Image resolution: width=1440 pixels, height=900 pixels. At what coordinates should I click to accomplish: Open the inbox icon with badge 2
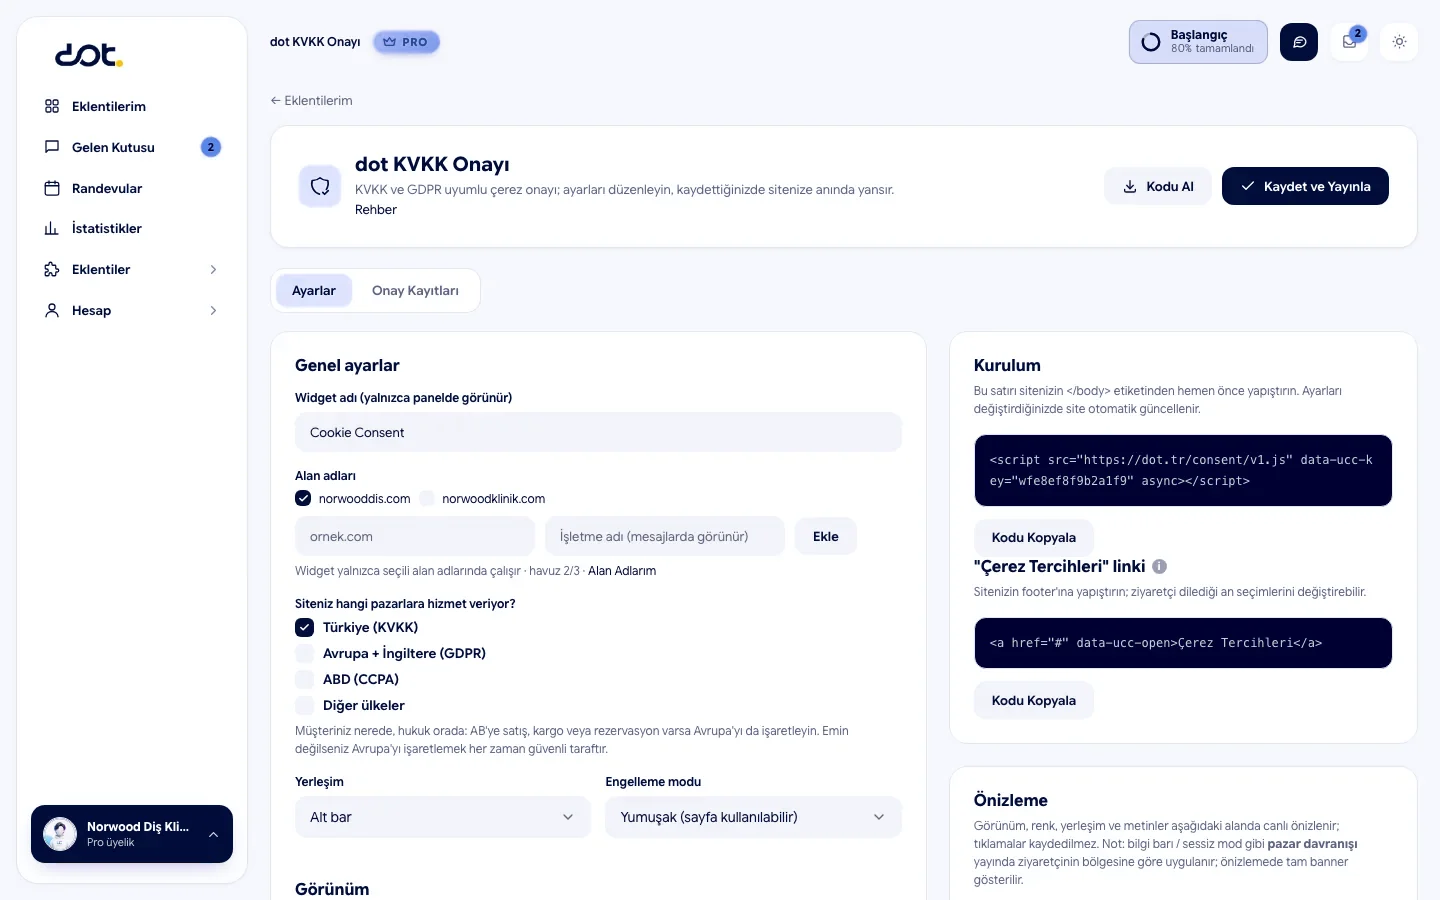1349,42
